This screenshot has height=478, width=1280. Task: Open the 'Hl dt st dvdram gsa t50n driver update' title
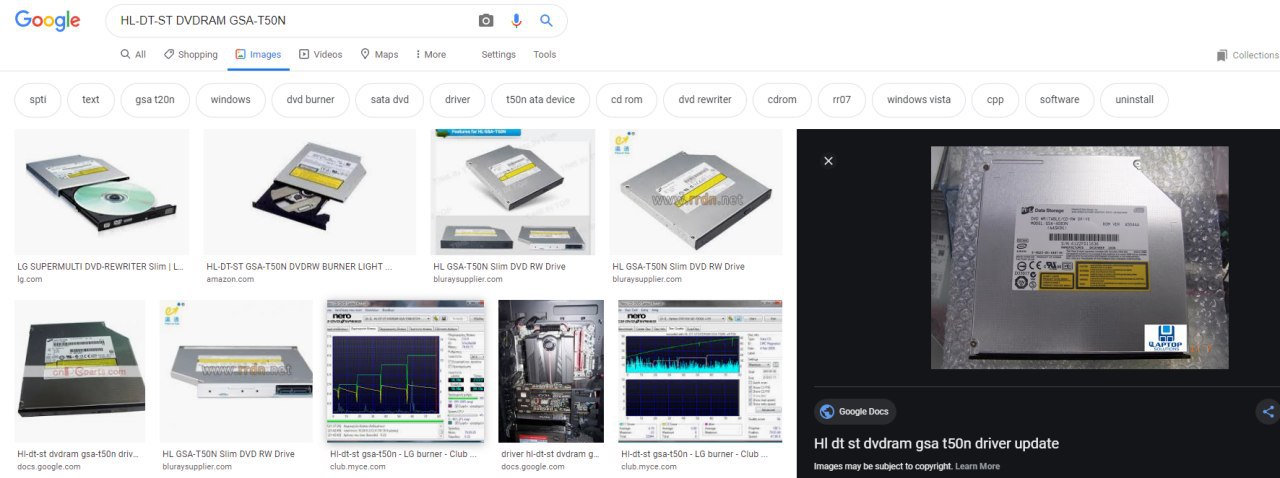(x=936, y=444)
